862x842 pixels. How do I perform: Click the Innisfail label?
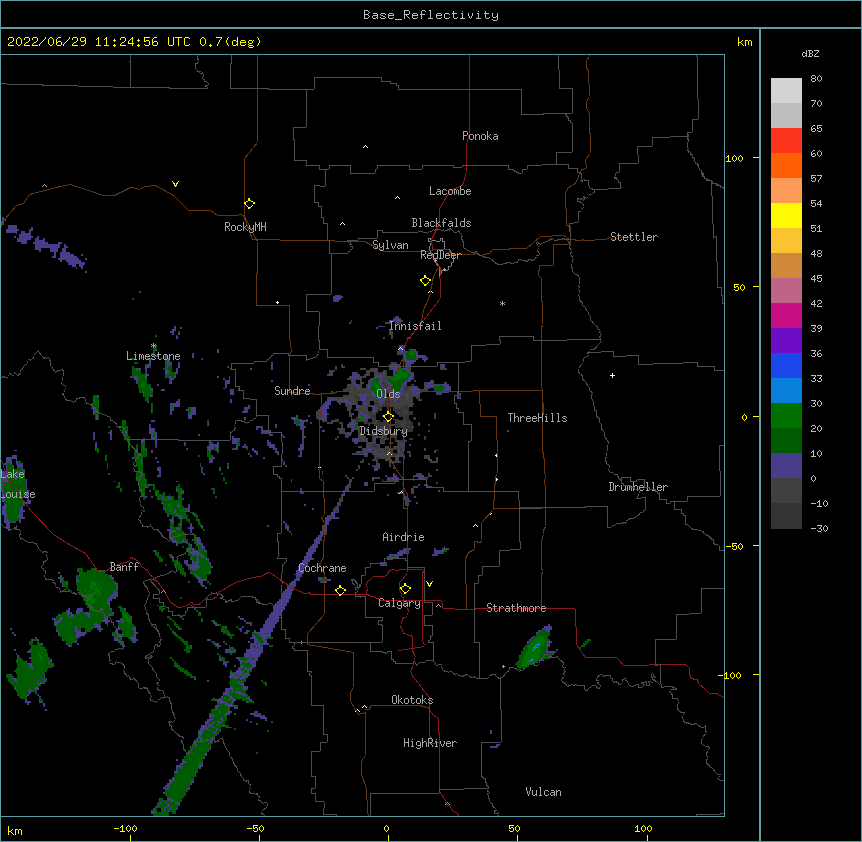(415, 326)
